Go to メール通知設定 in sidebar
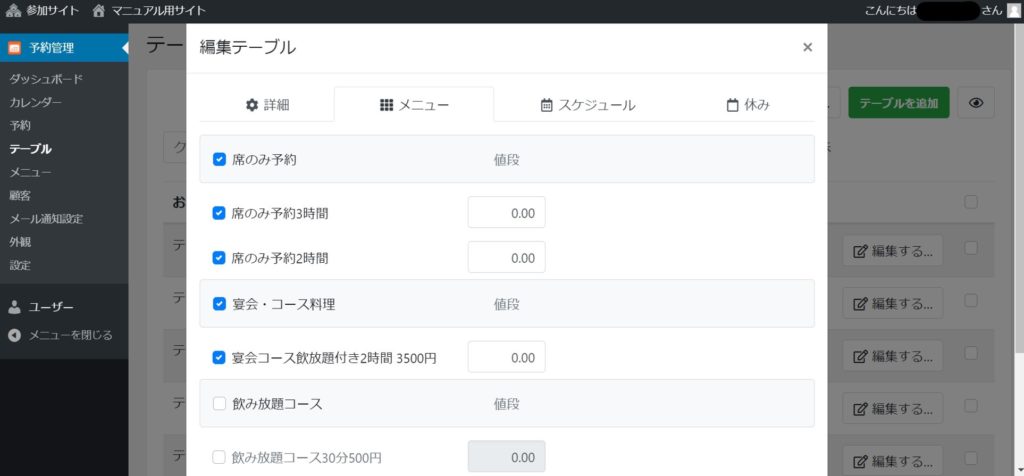This screenshot has width=1024, height=476. (x=46, y=218)
